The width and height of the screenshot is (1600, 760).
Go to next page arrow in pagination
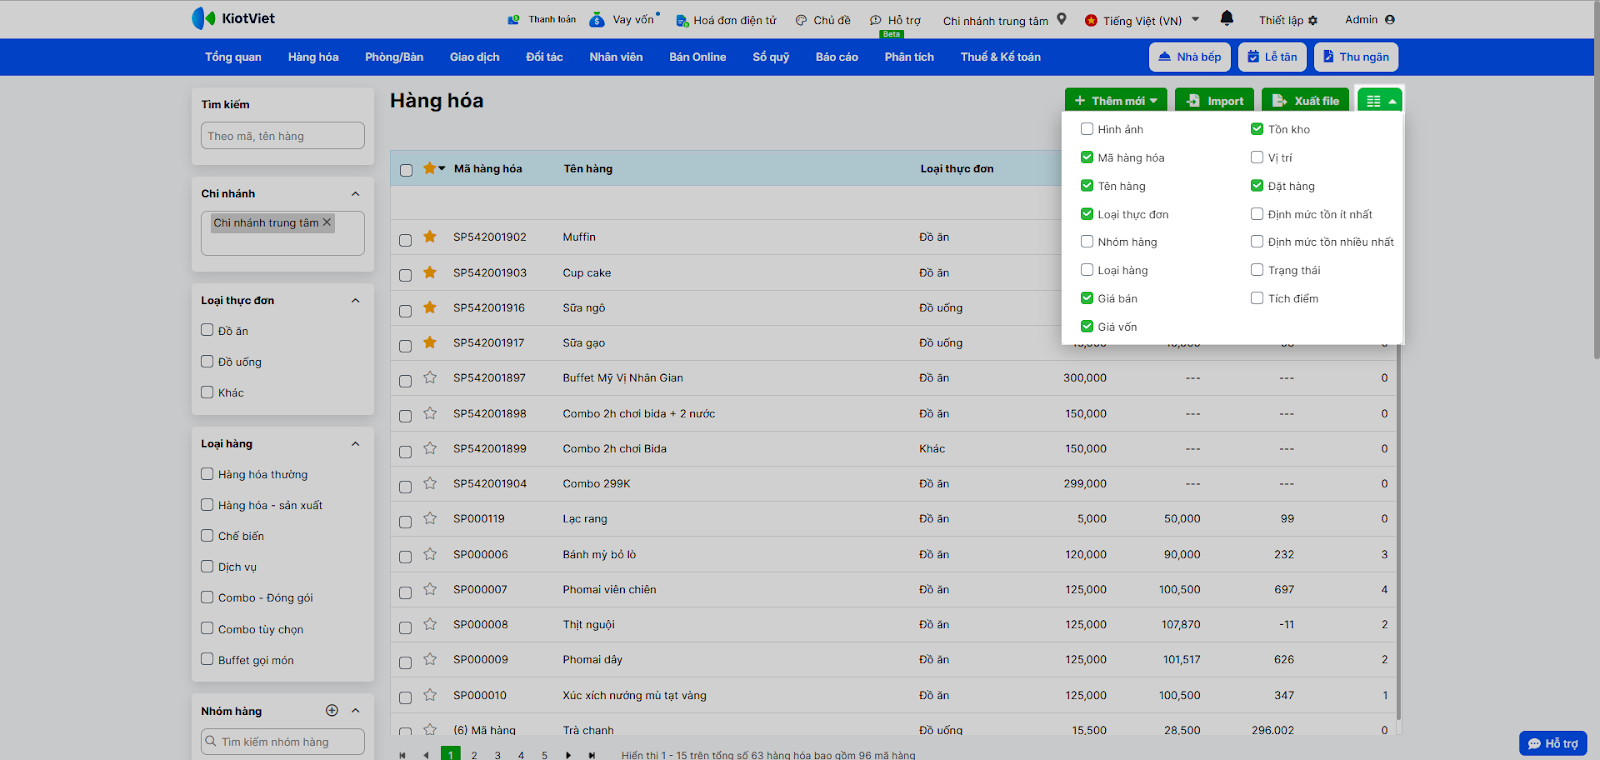(x=568, y=755)
